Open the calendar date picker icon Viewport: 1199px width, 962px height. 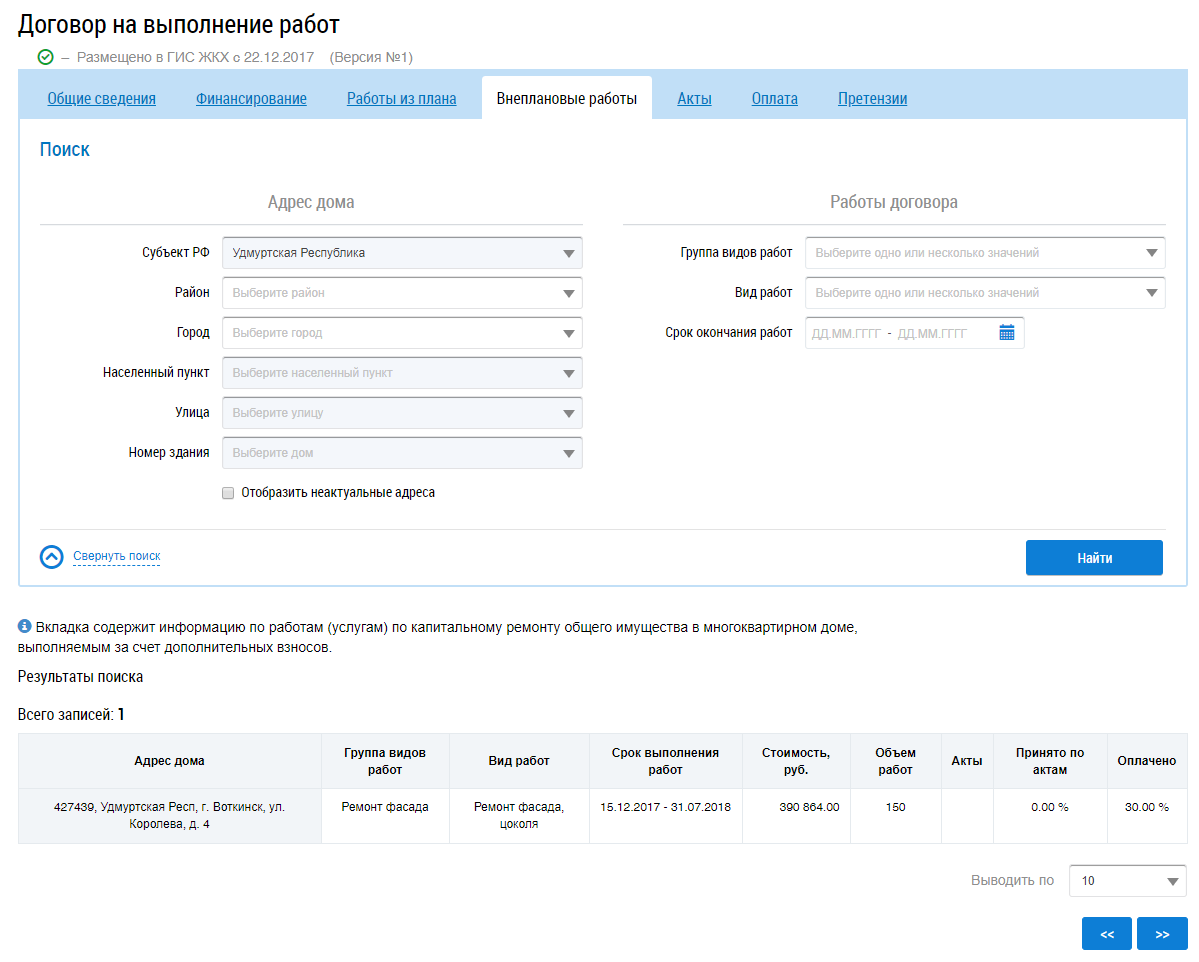pyautogui.click(x=1006, y=333)
